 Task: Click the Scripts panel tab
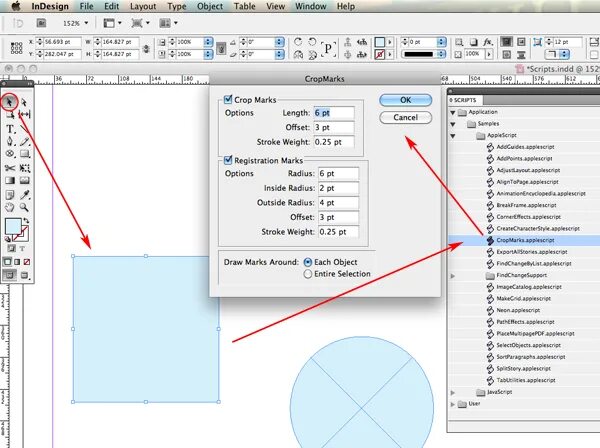tap(465, 100)
